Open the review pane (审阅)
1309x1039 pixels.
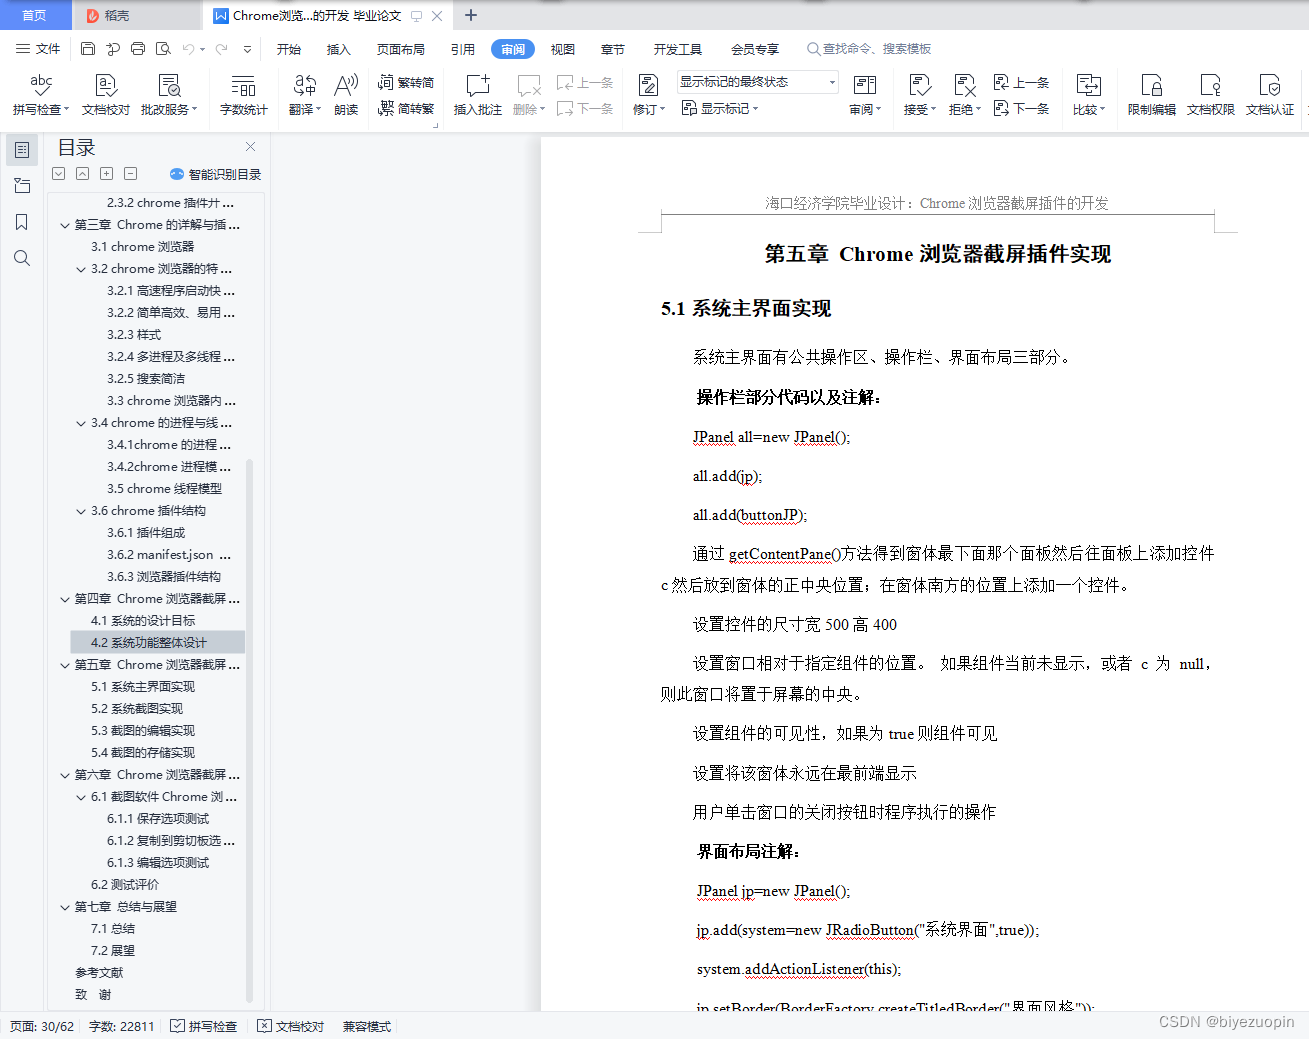click(865, 95)
